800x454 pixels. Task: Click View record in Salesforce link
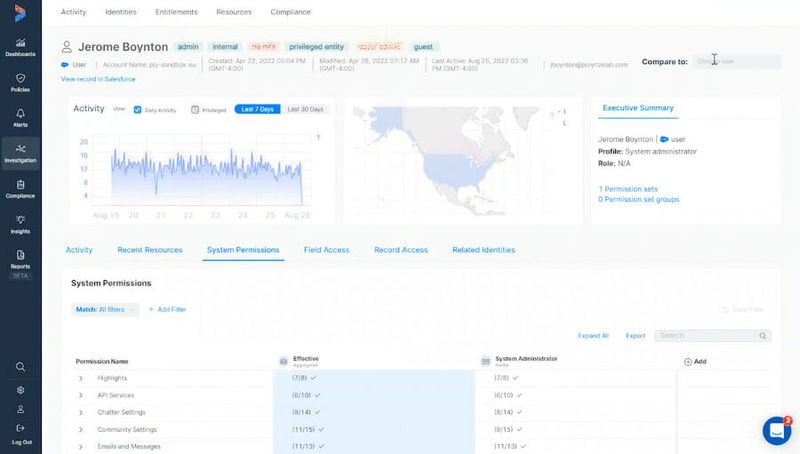[x=97, y=78]
